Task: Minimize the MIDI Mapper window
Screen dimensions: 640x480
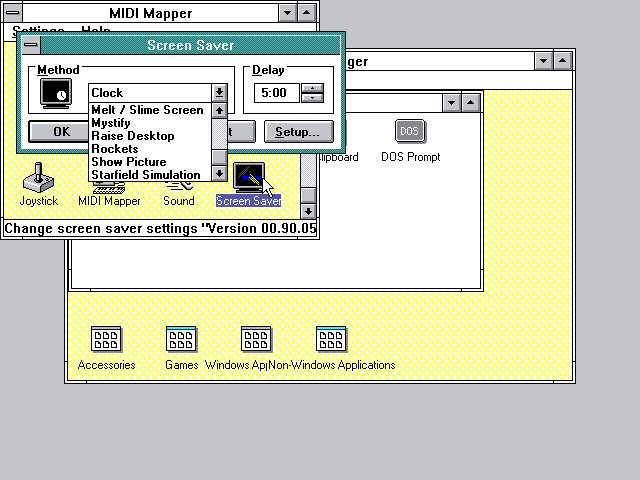Action: (x=287, y=13)
